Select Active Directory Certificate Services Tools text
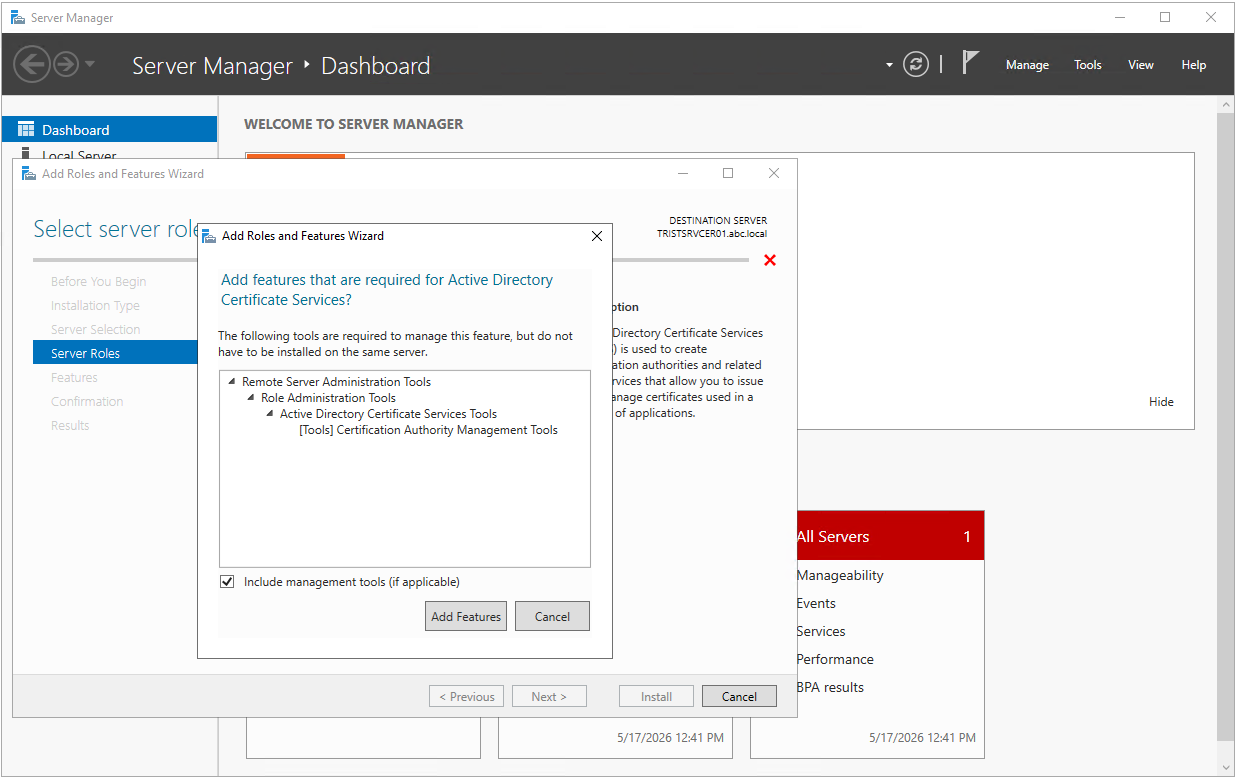The width and height of the screenshot is (1237, 778). 388,414
